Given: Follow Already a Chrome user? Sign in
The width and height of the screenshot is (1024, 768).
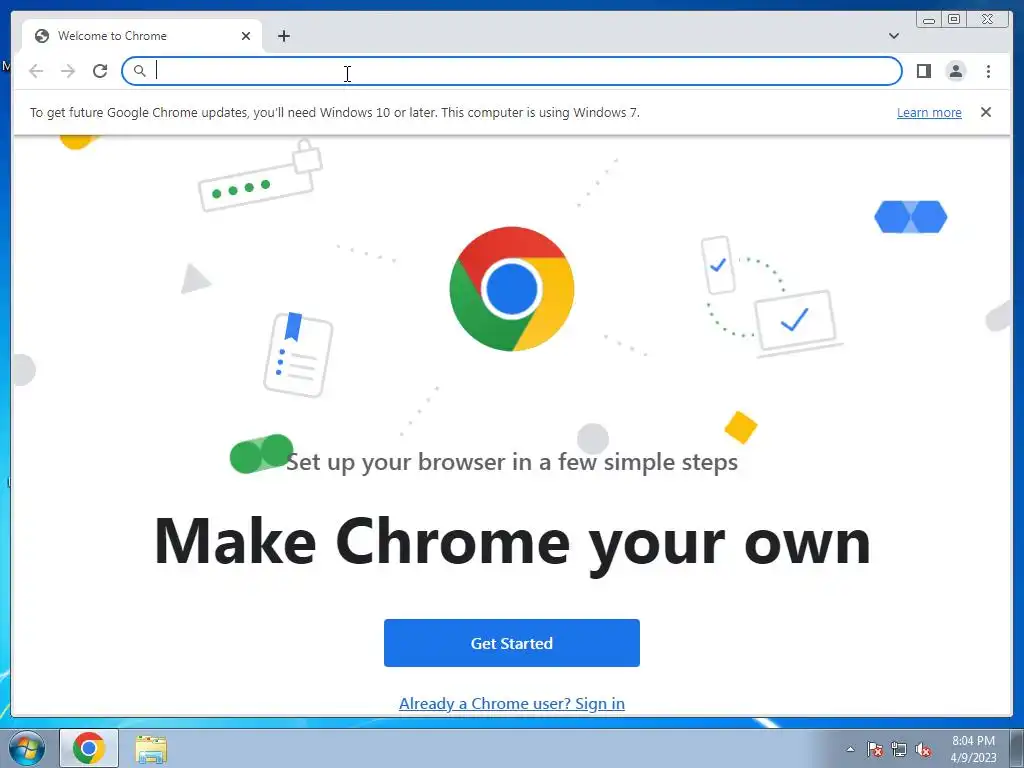Looking at the screenshot, I should pyautogui.click(x=511, y=703).
